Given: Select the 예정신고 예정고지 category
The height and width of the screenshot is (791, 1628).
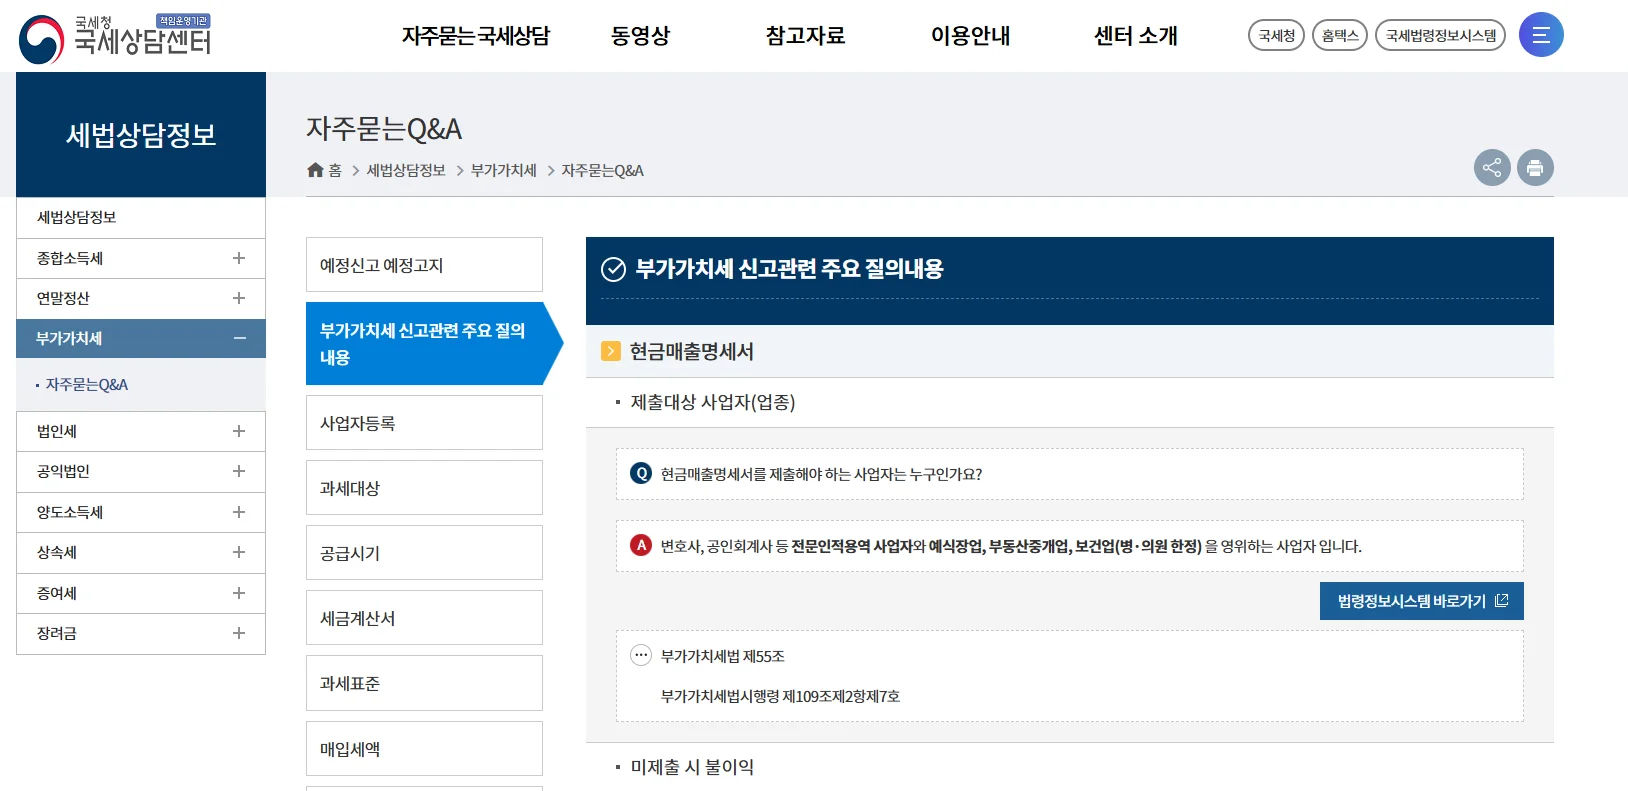Looking at the screenshot, I should tap(424, 265).
